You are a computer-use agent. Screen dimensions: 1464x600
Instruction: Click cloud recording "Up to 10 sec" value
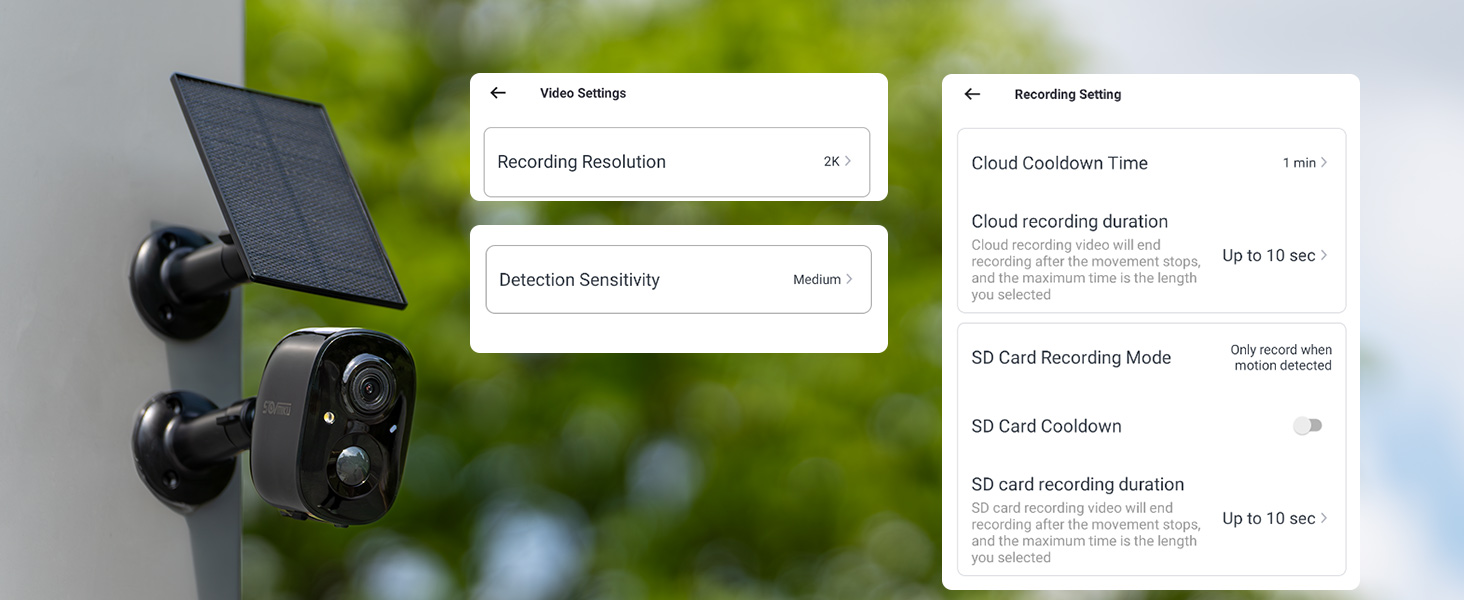point(1268,256)
